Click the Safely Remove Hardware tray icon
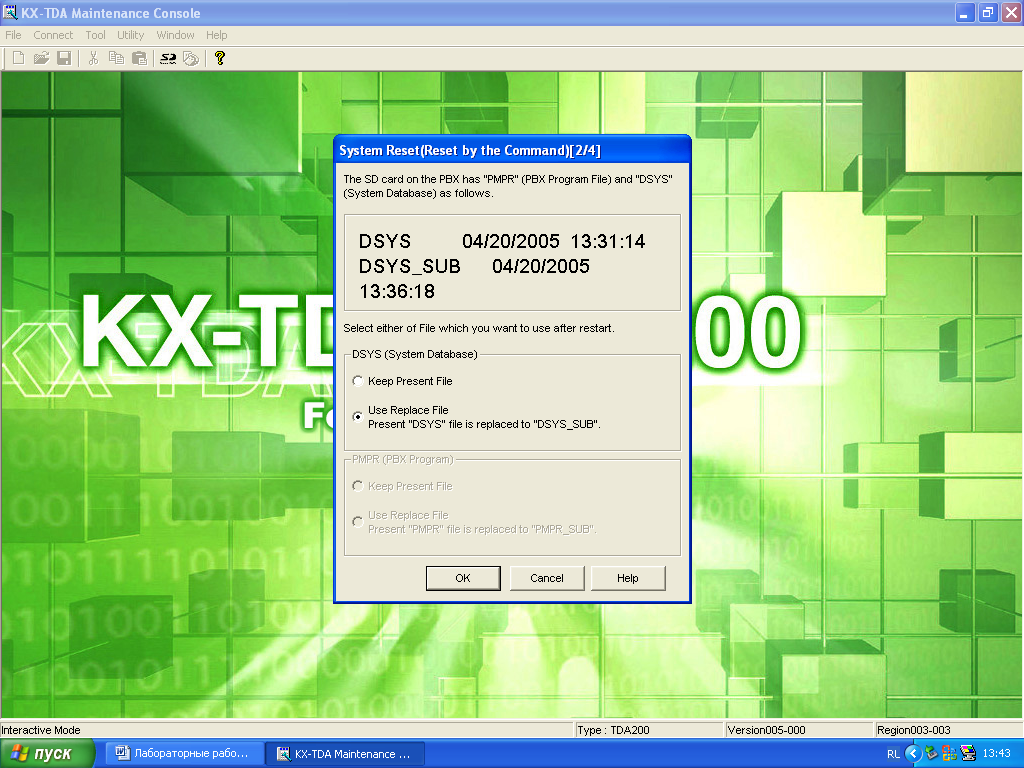 click(x=931, y=754)
